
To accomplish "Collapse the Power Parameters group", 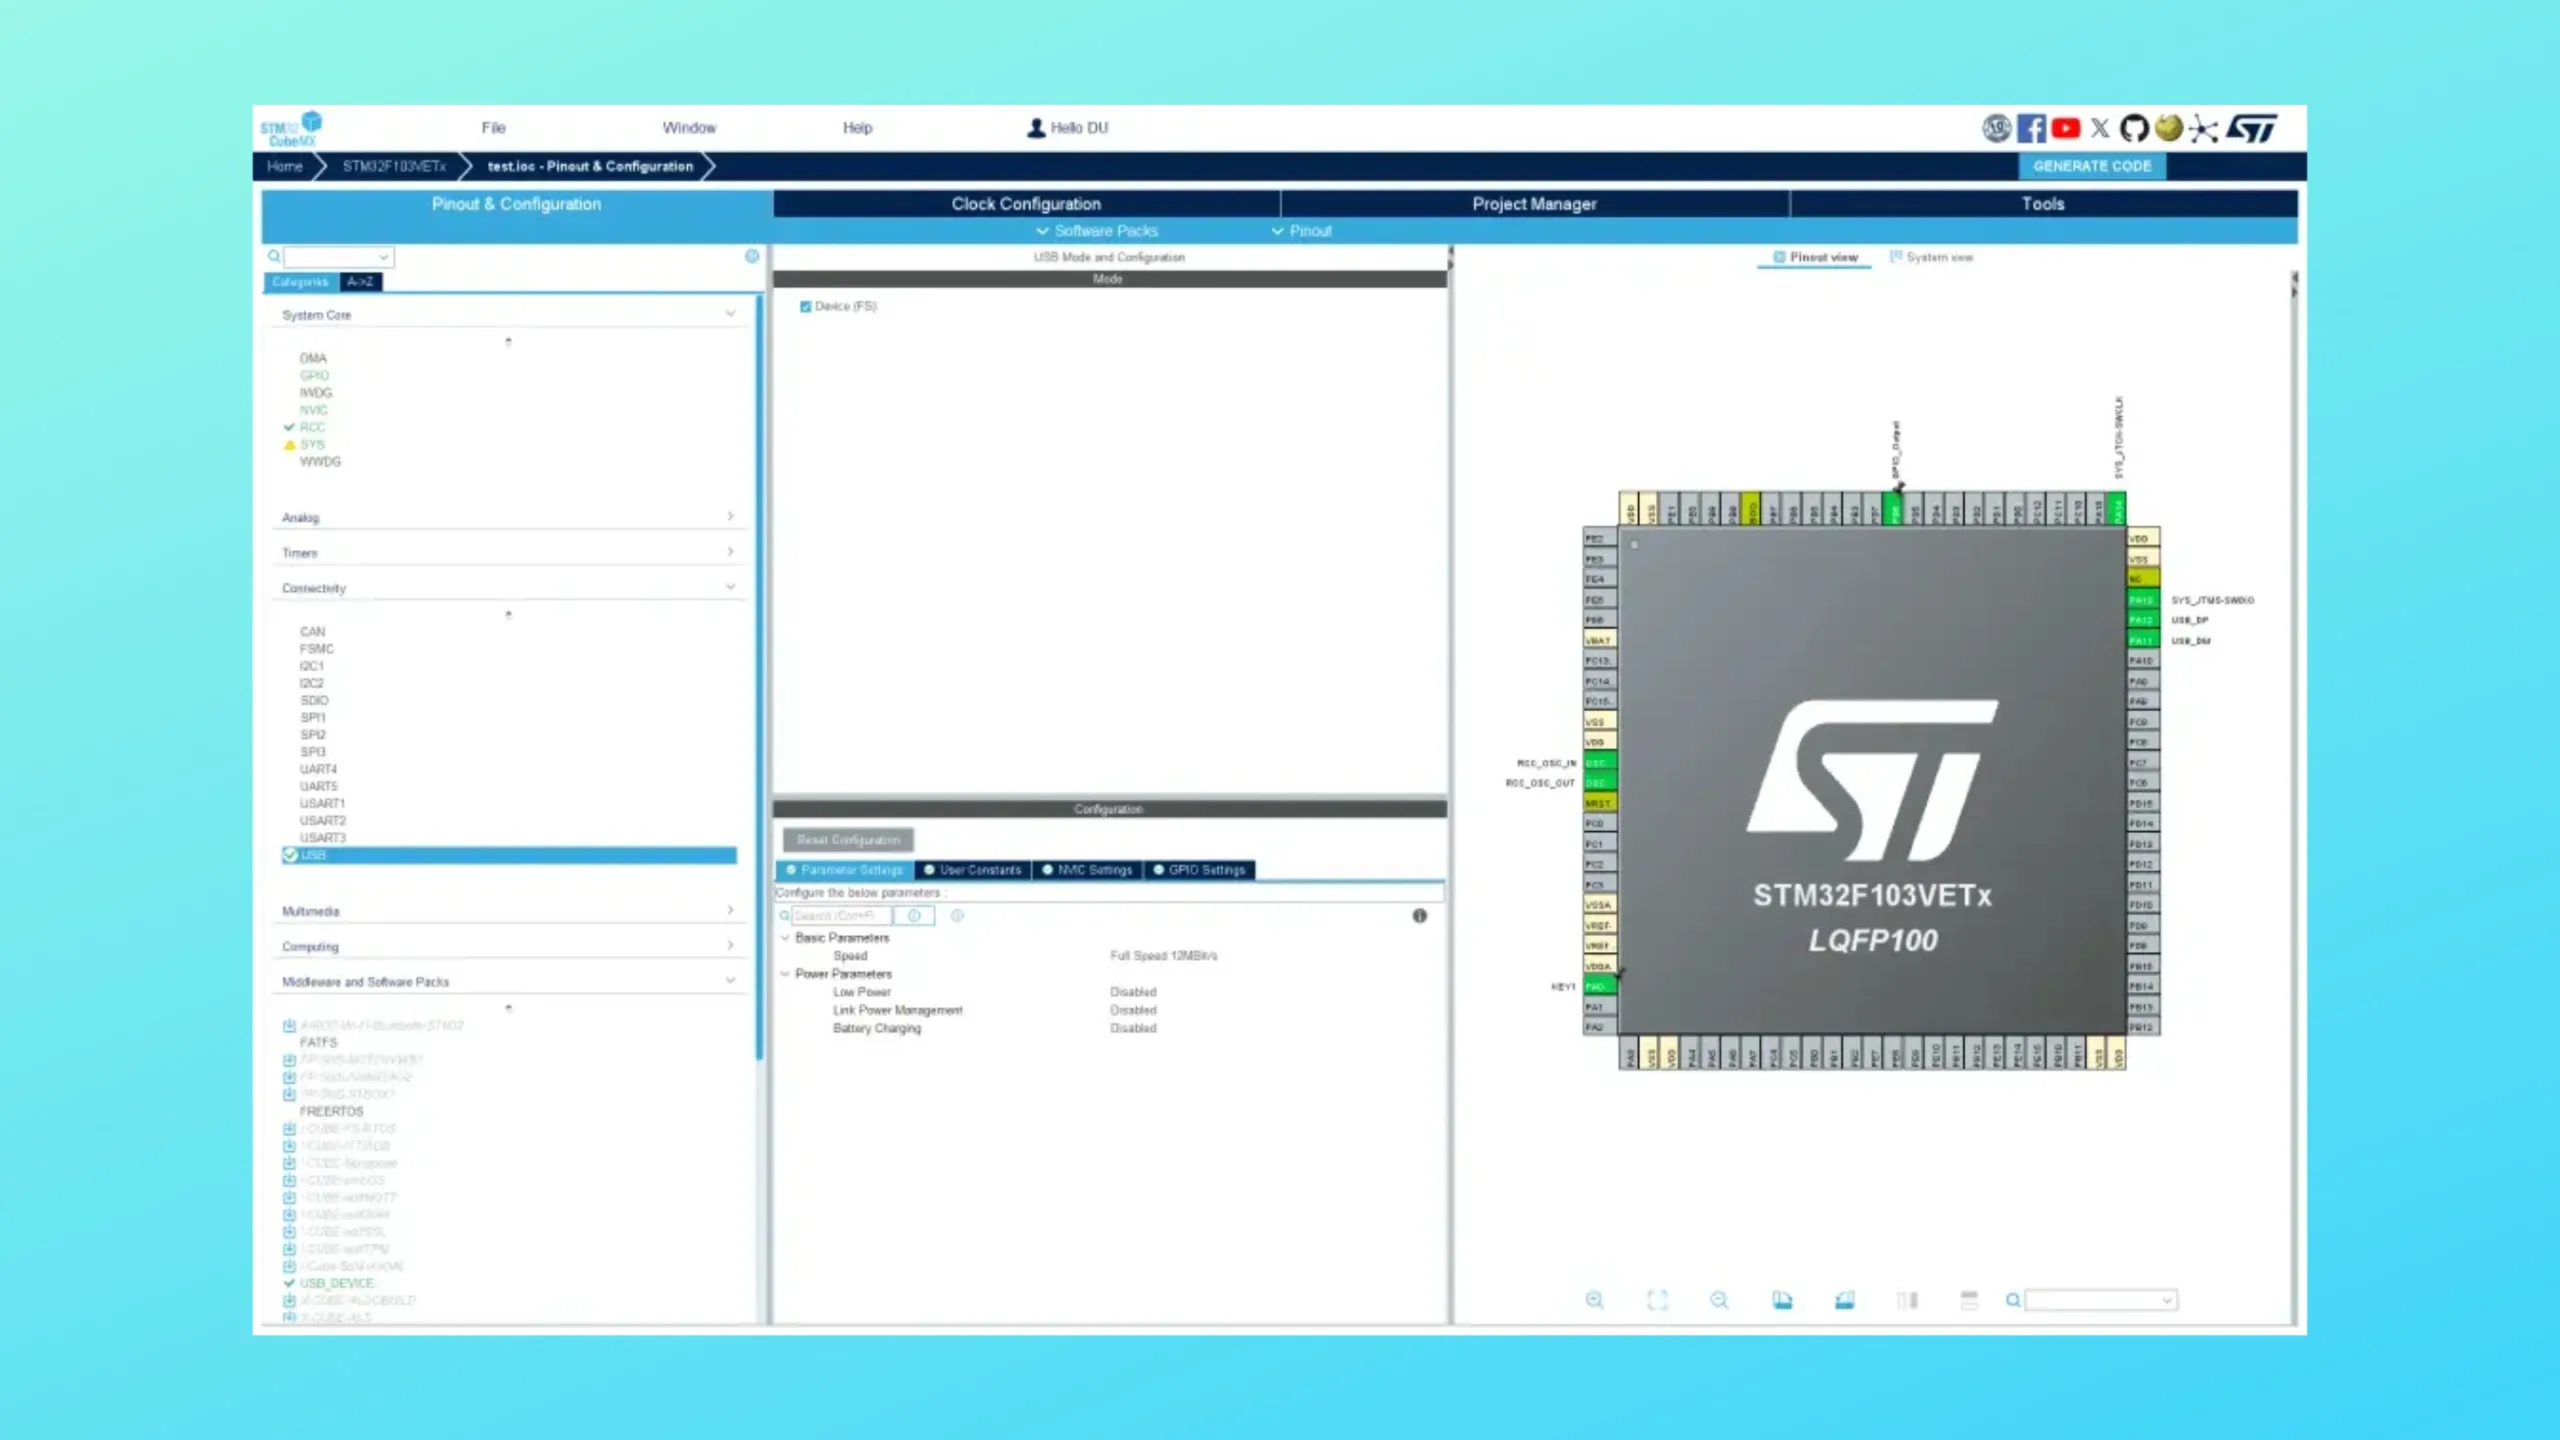I will [x=785, y=974].
